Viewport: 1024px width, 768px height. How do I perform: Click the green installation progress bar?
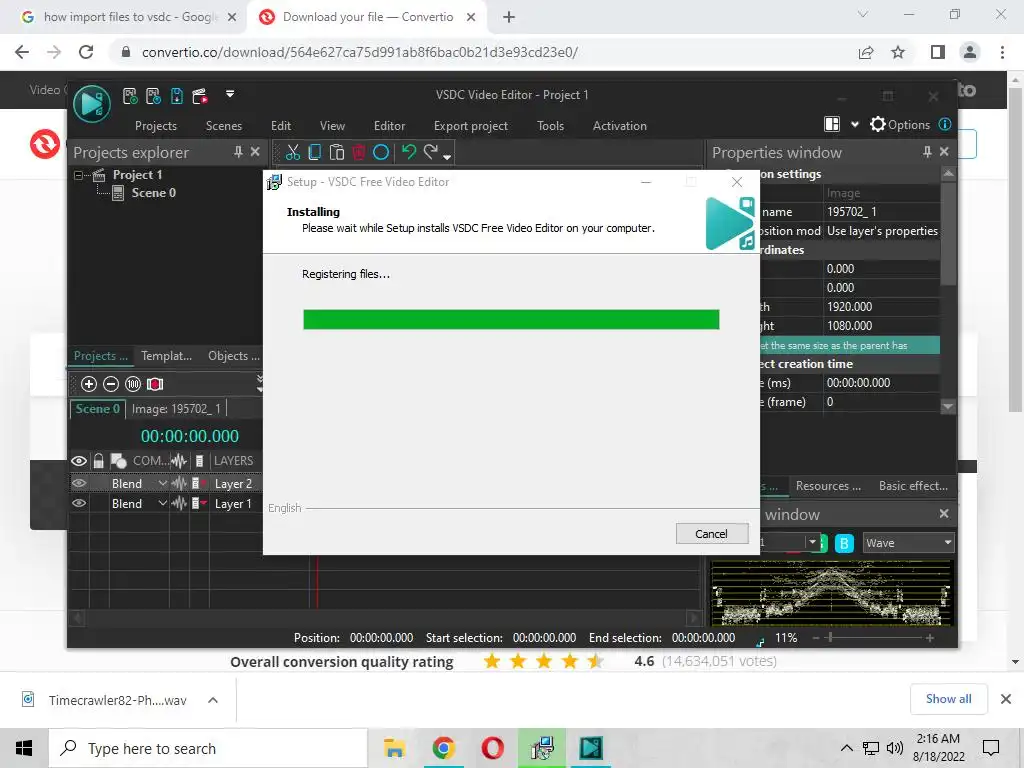[511, 319]
